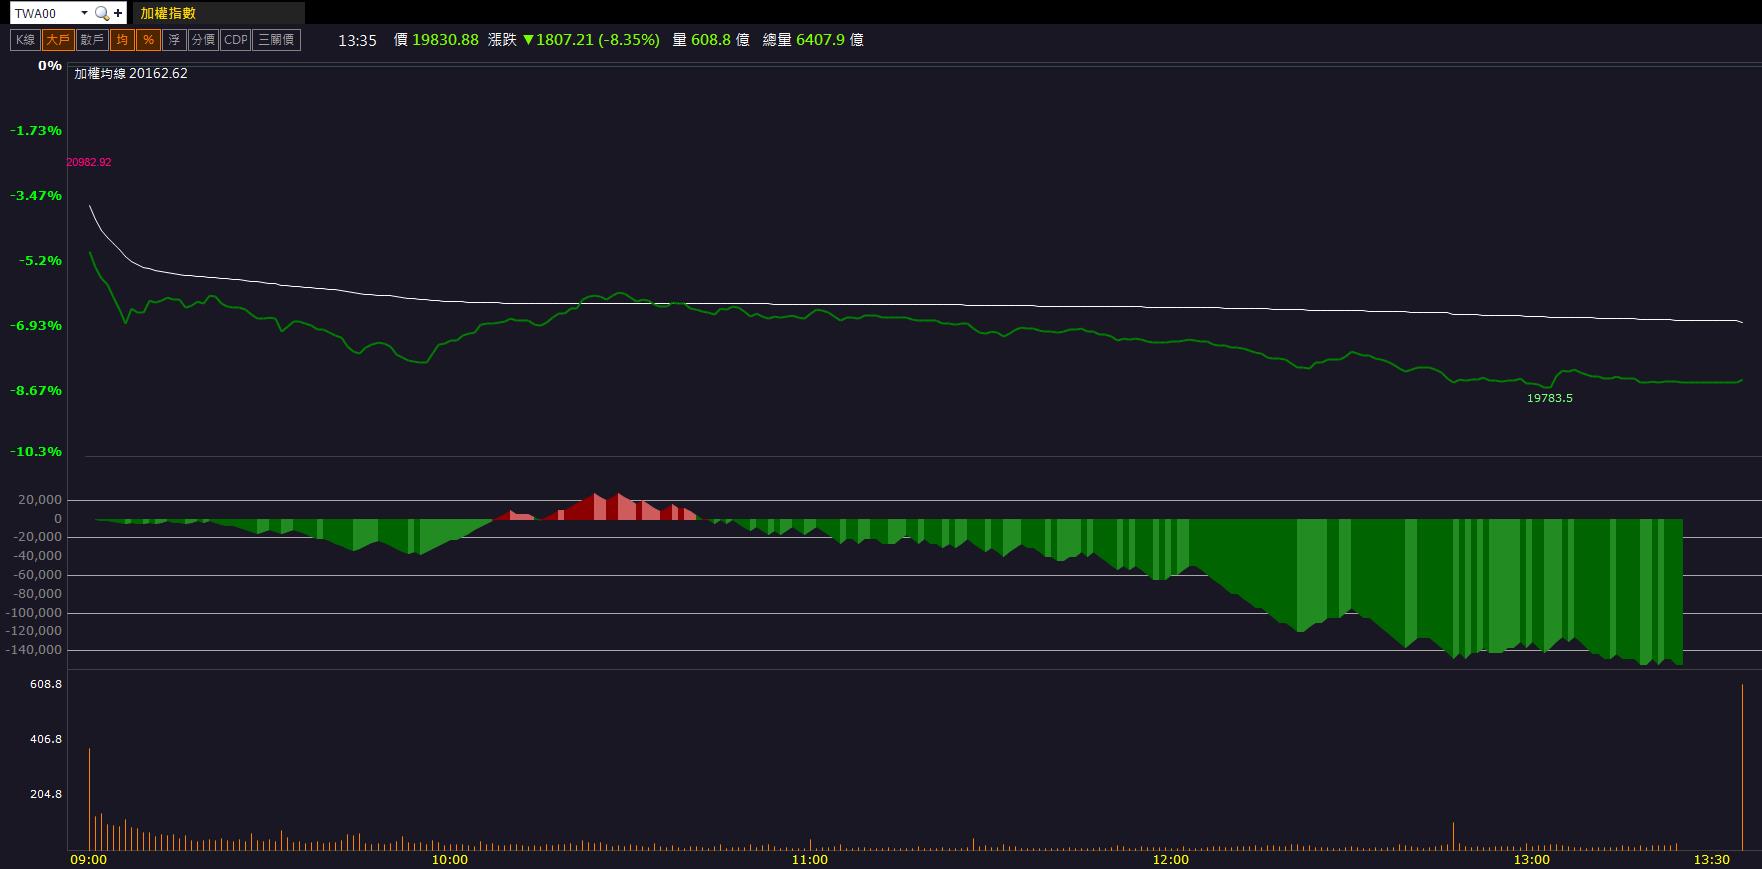
Task: Click the 11:00 time axis label
Action: pos(809,859)
